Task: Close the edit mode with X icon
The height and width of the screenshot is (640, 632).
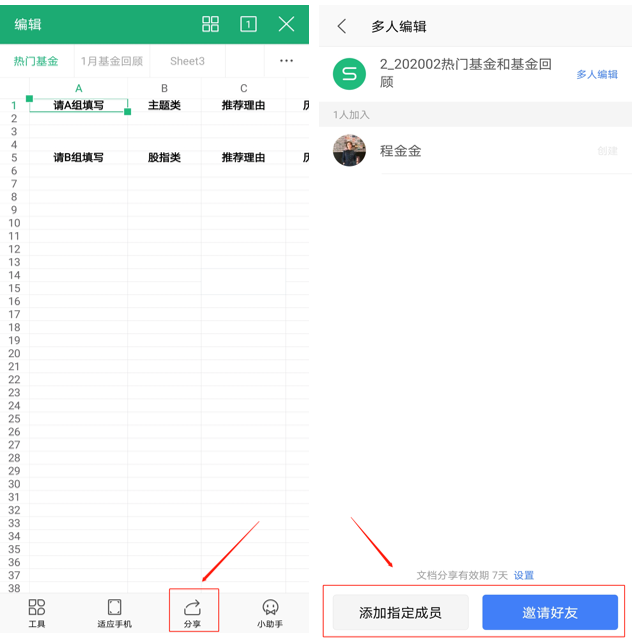Action: tap(286, 24)
